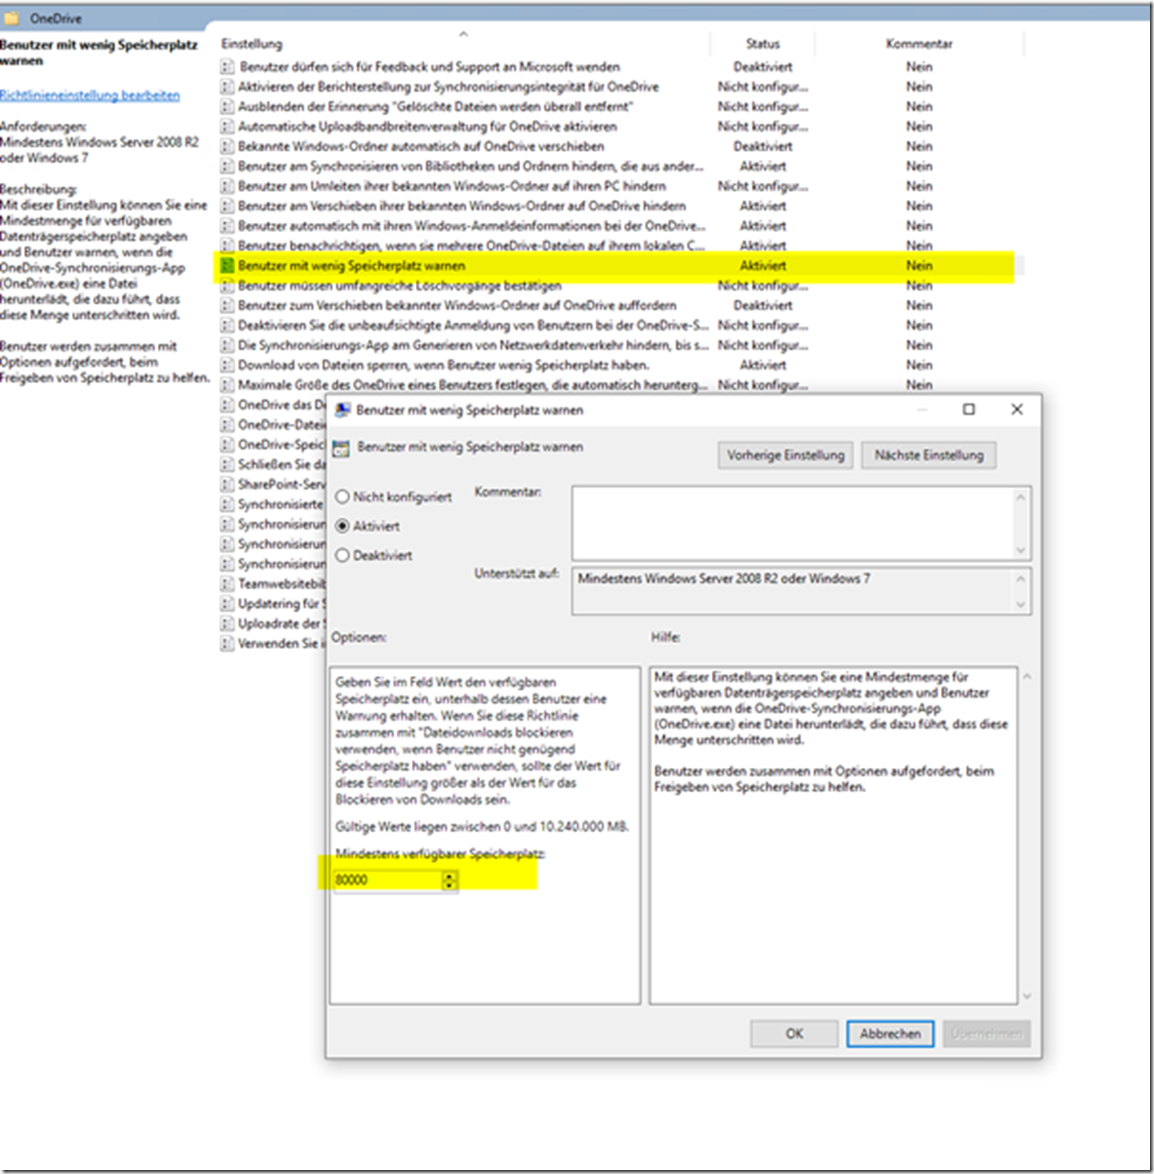This screenshot has width=1154, height=1174.
Task: Increase Mindestens verfügbarer Speicherplatz with up arrow
Action: (x=449, y=876)
